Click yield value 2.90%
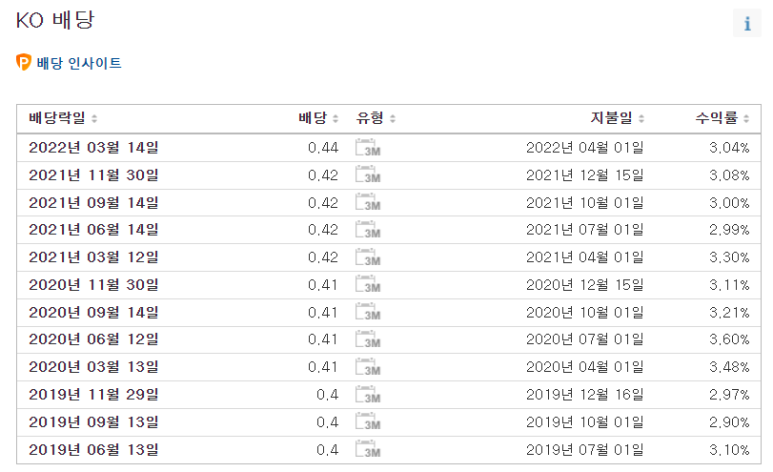Viewport: 773px width, 472px height. pyautogui.click(x=729, y=422)
